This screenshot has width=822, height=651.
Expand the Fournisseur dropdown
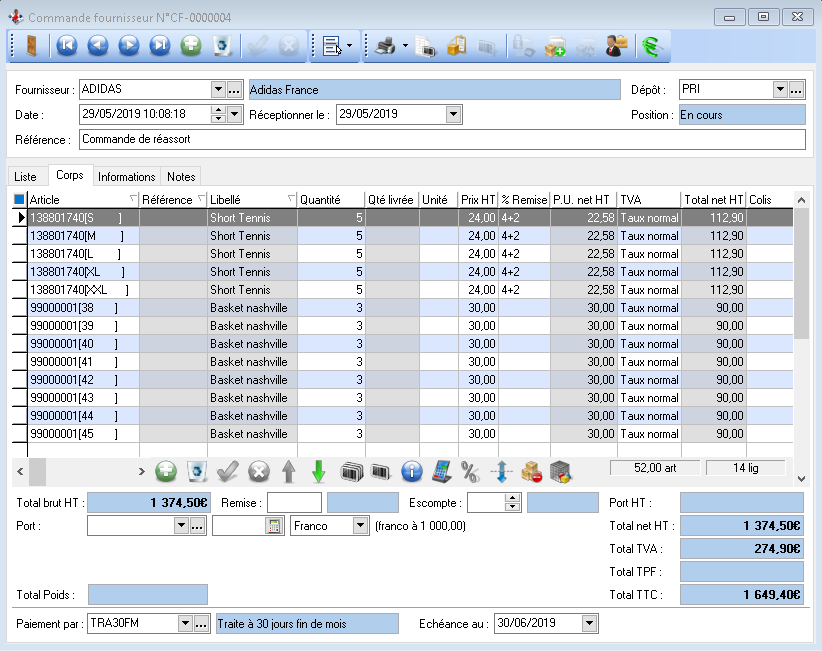pyautogui.click(x=218, y=90)
